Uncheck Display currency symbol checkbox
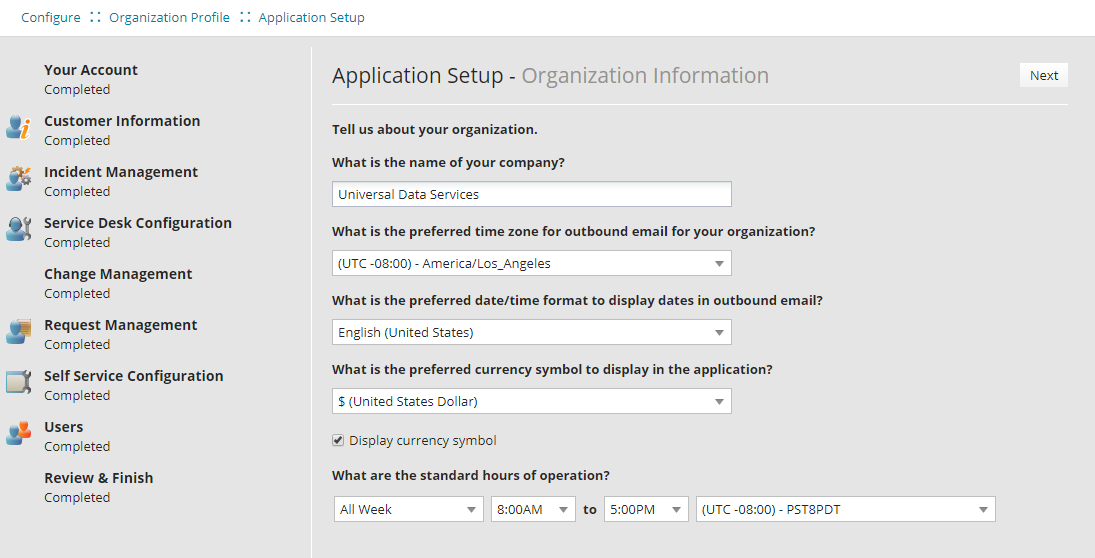 point(338,441)
